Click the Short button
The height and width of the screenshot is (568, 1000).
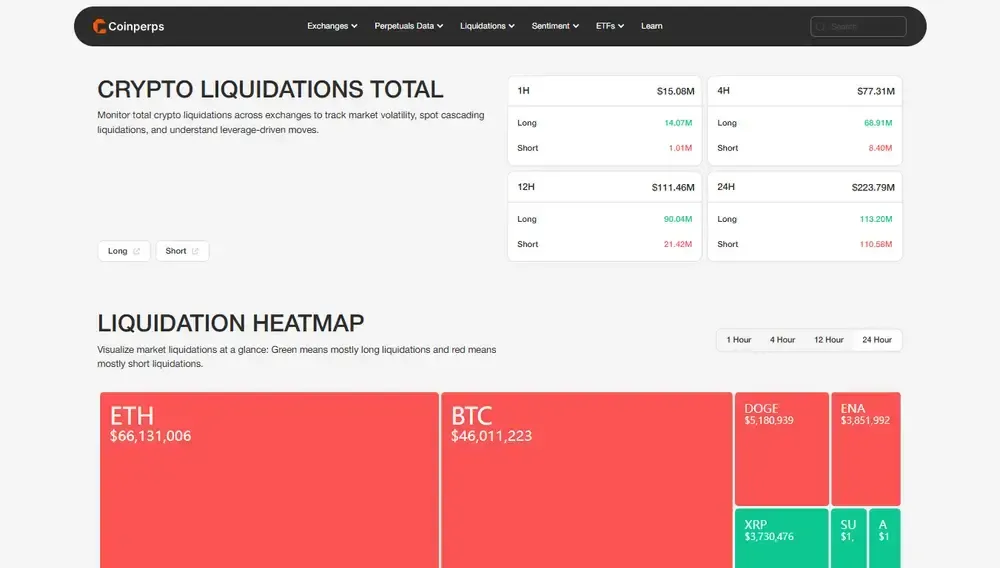pos(182,251)
